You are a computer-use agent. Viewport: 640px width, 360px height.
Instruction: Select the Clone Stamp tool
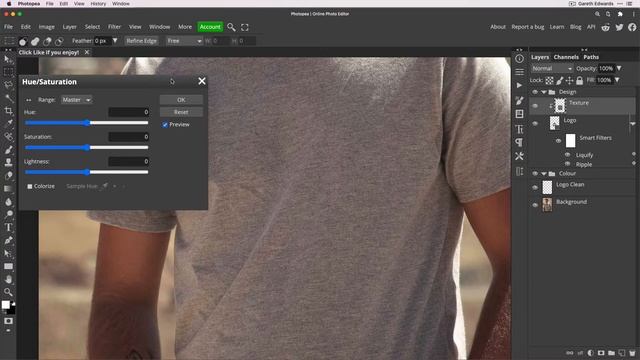point(8,162)
